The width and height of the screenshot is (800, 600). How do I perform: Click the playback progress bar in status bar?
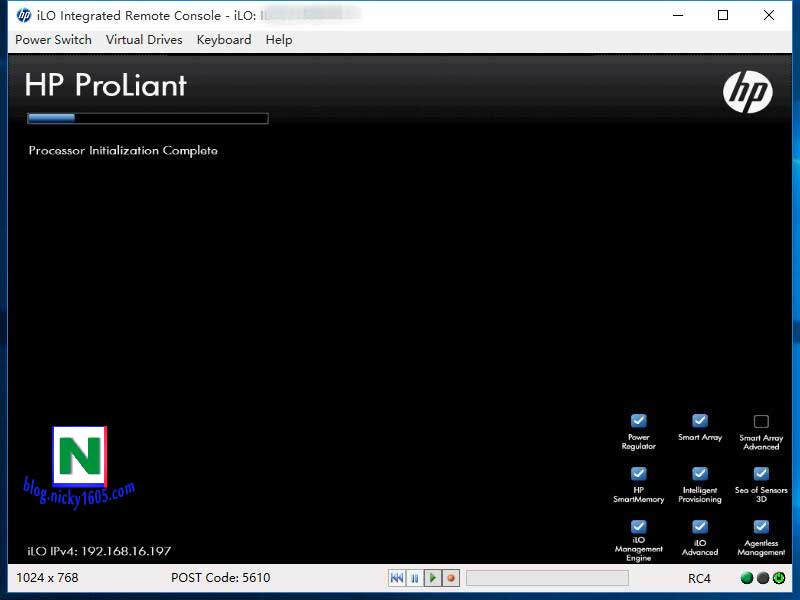pos(547,578)
